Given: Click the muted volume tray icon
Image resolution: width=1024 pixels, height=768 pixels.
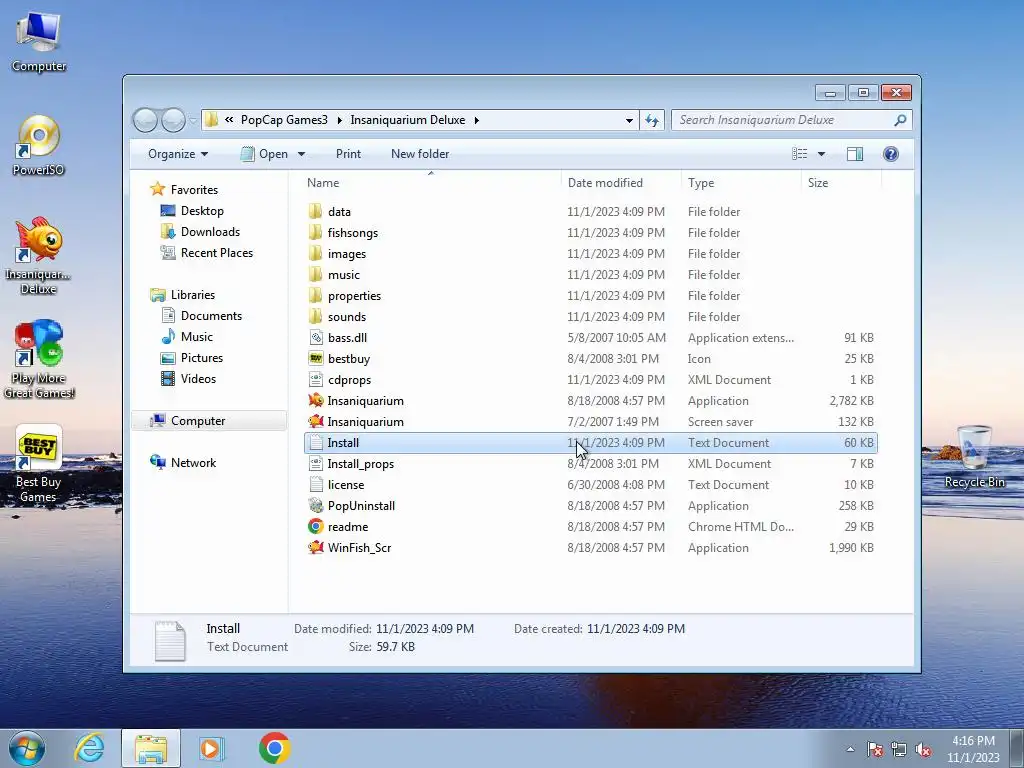Looking at the screenshot, I should [923, 750].
